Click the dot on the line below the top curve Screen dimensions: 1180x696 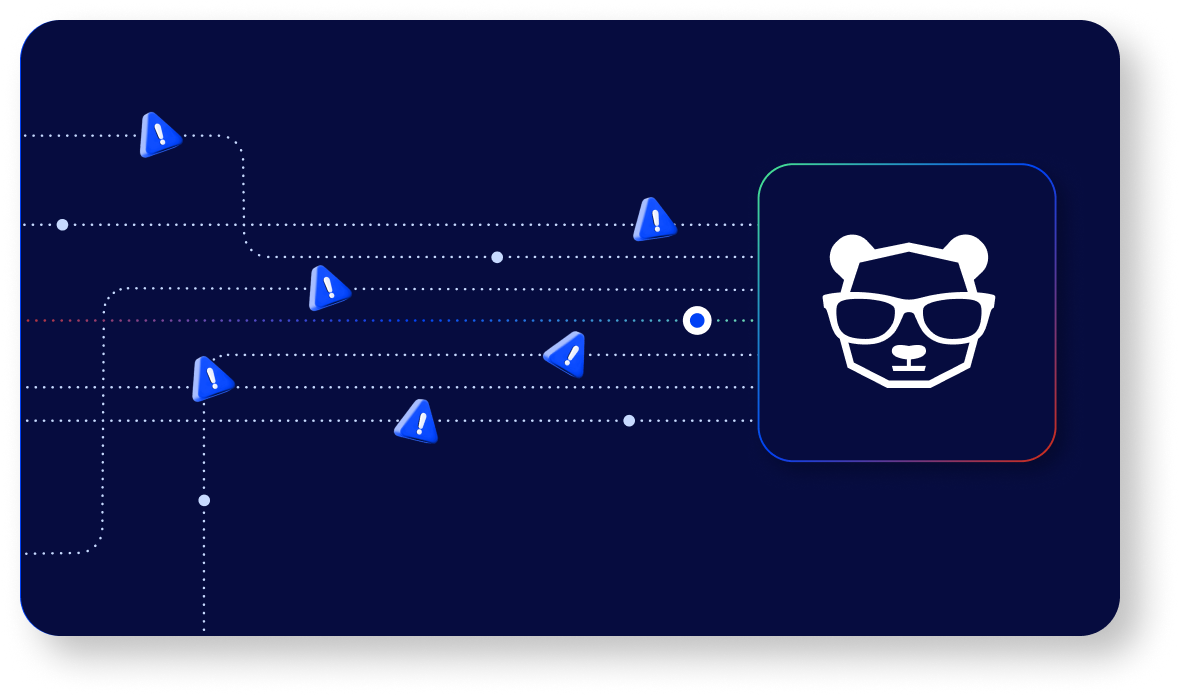(497, 257)
